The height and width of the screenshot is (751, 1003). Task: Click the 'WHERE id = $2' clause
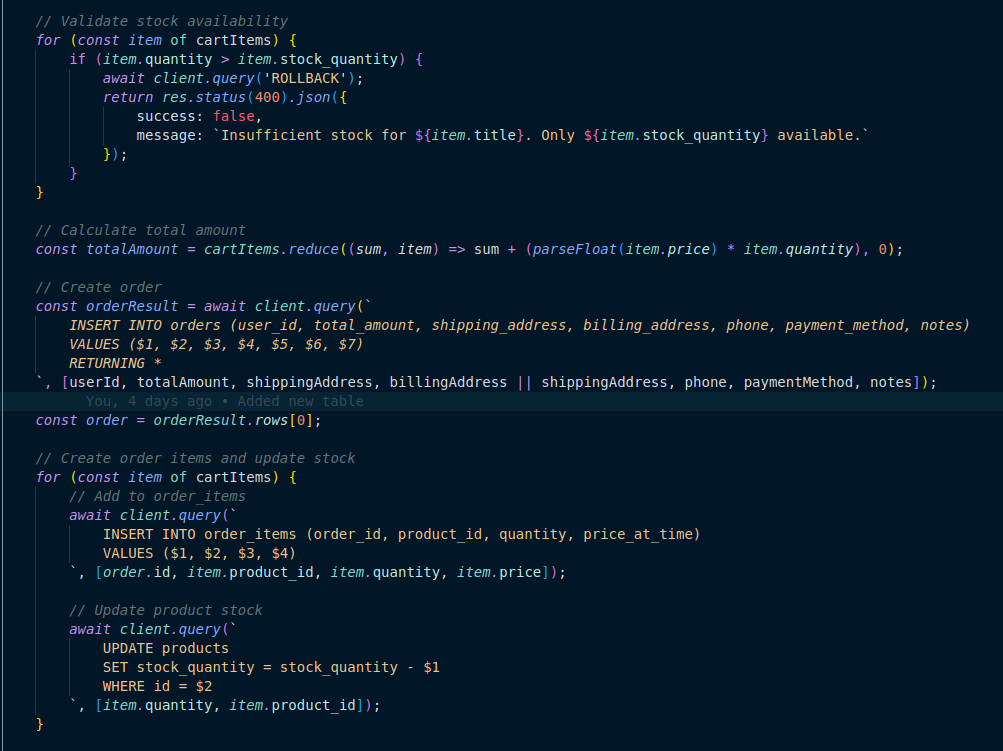pyautogui.click(x=157, y=686)
